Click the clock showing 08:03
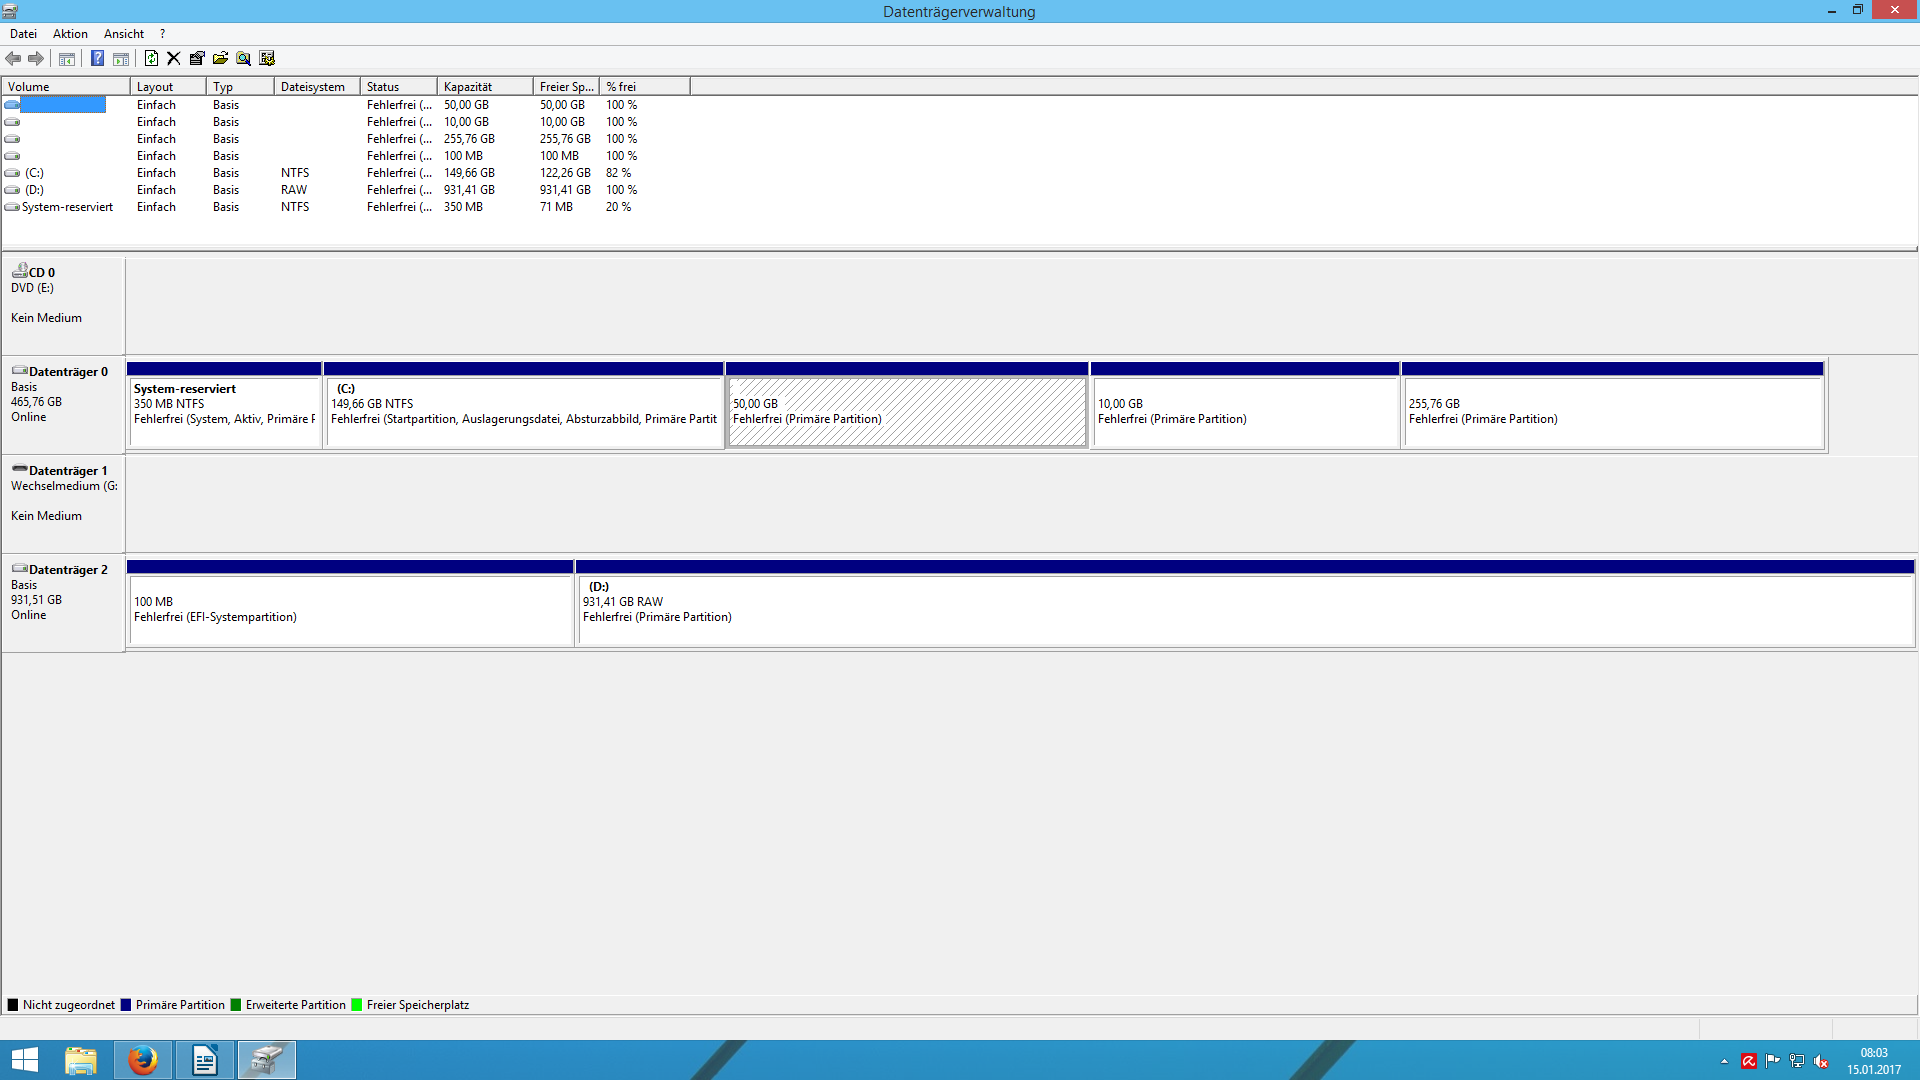The width and height of the screenshot is (1920, 1080). point(1874,1053)
